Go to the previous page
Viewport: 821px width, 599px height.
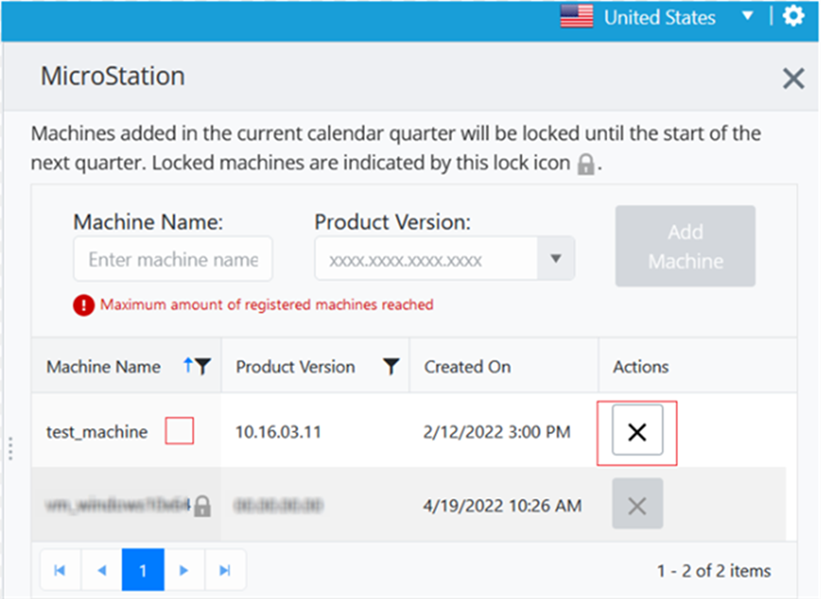pos(101,570)
